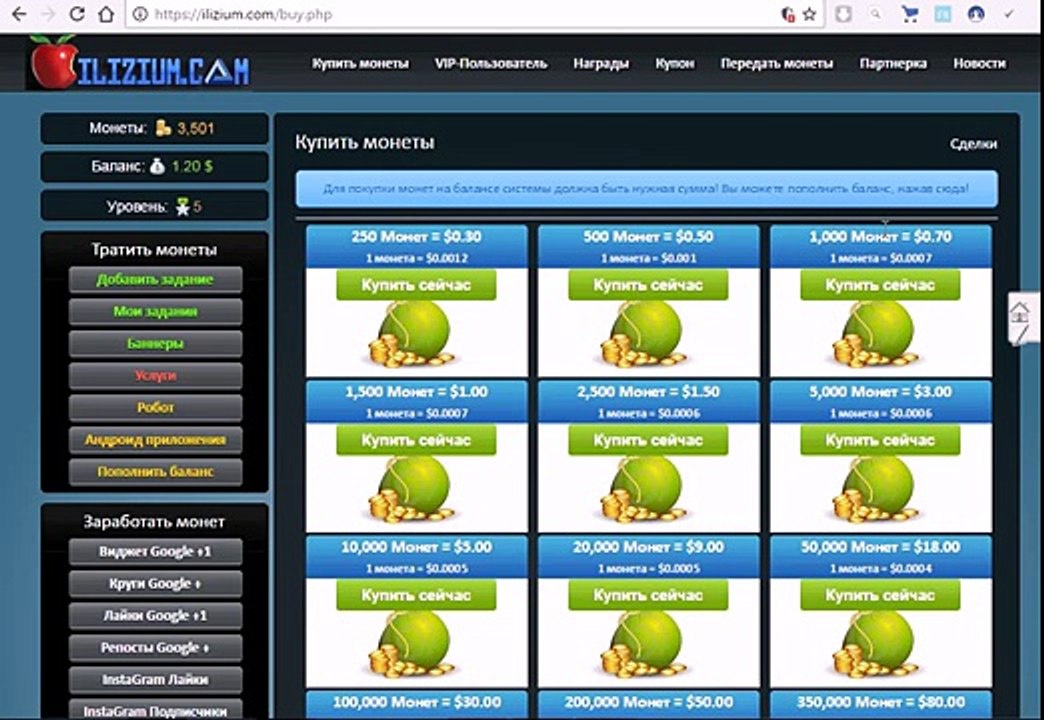This screenshot has height=720, width=1044.
Task: Open Виджет Google +1 earning option
Action: tap(155, 551)
